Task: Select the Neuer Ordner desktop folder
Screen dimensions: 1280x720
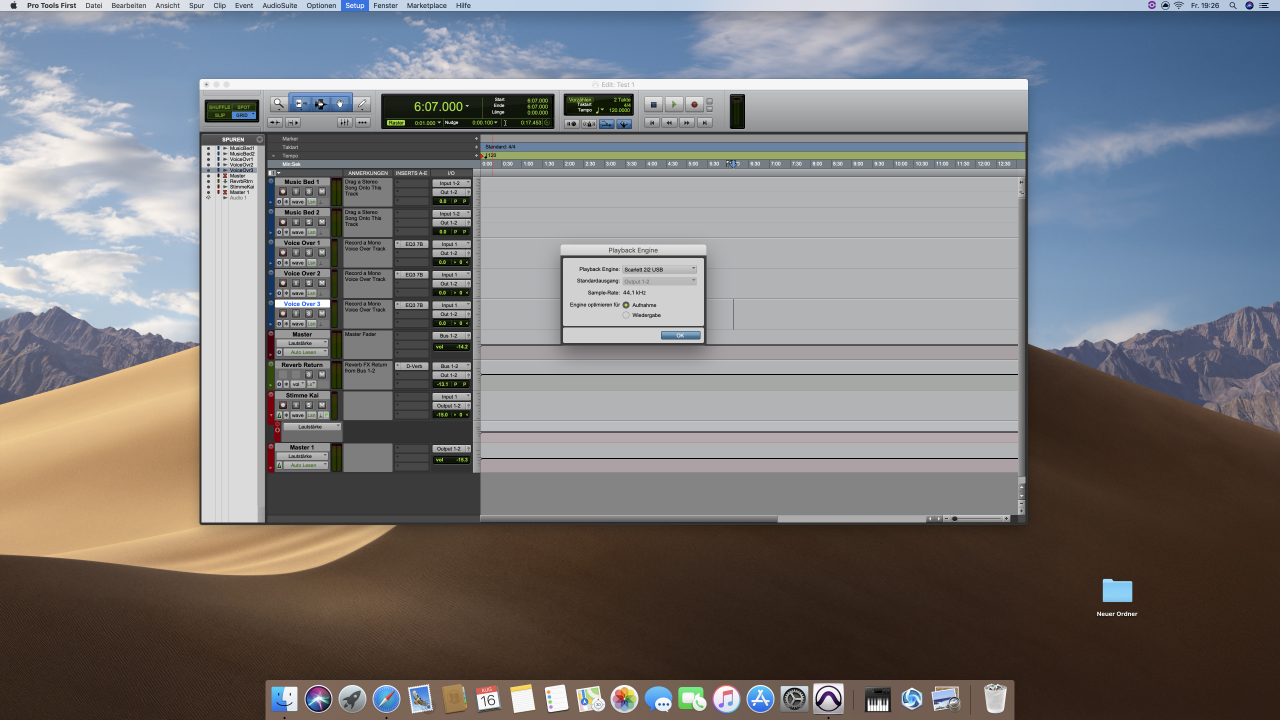Action: pos(1117,596)
